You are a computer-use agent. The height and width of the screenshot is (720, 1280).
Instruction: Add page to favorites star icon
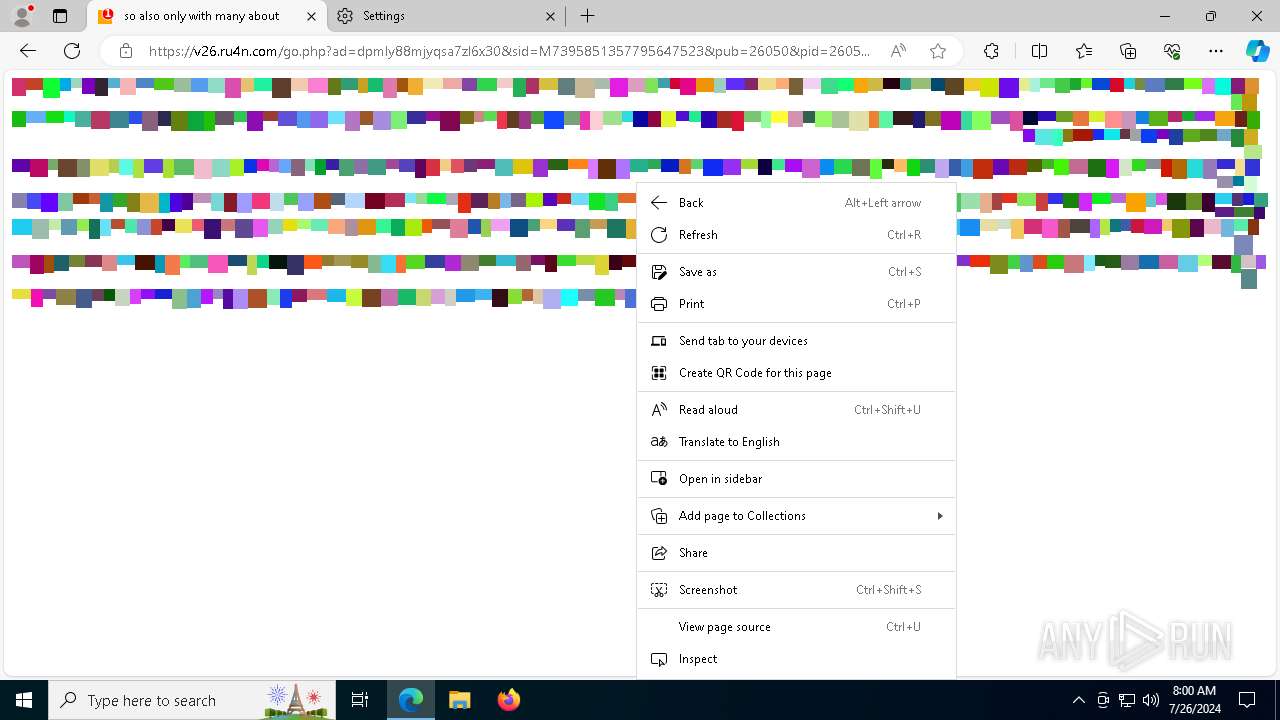(x=938, y=51)
